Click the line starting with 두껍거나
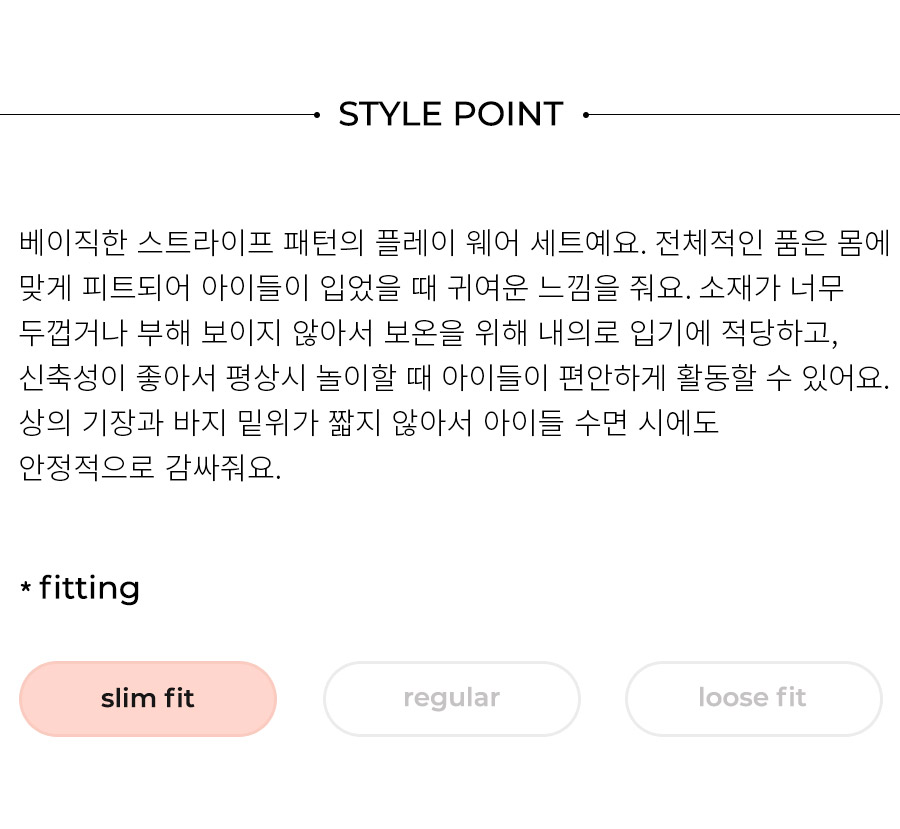Image resolution: width=900 pixels, height=829 pixels. click(429, 333)
